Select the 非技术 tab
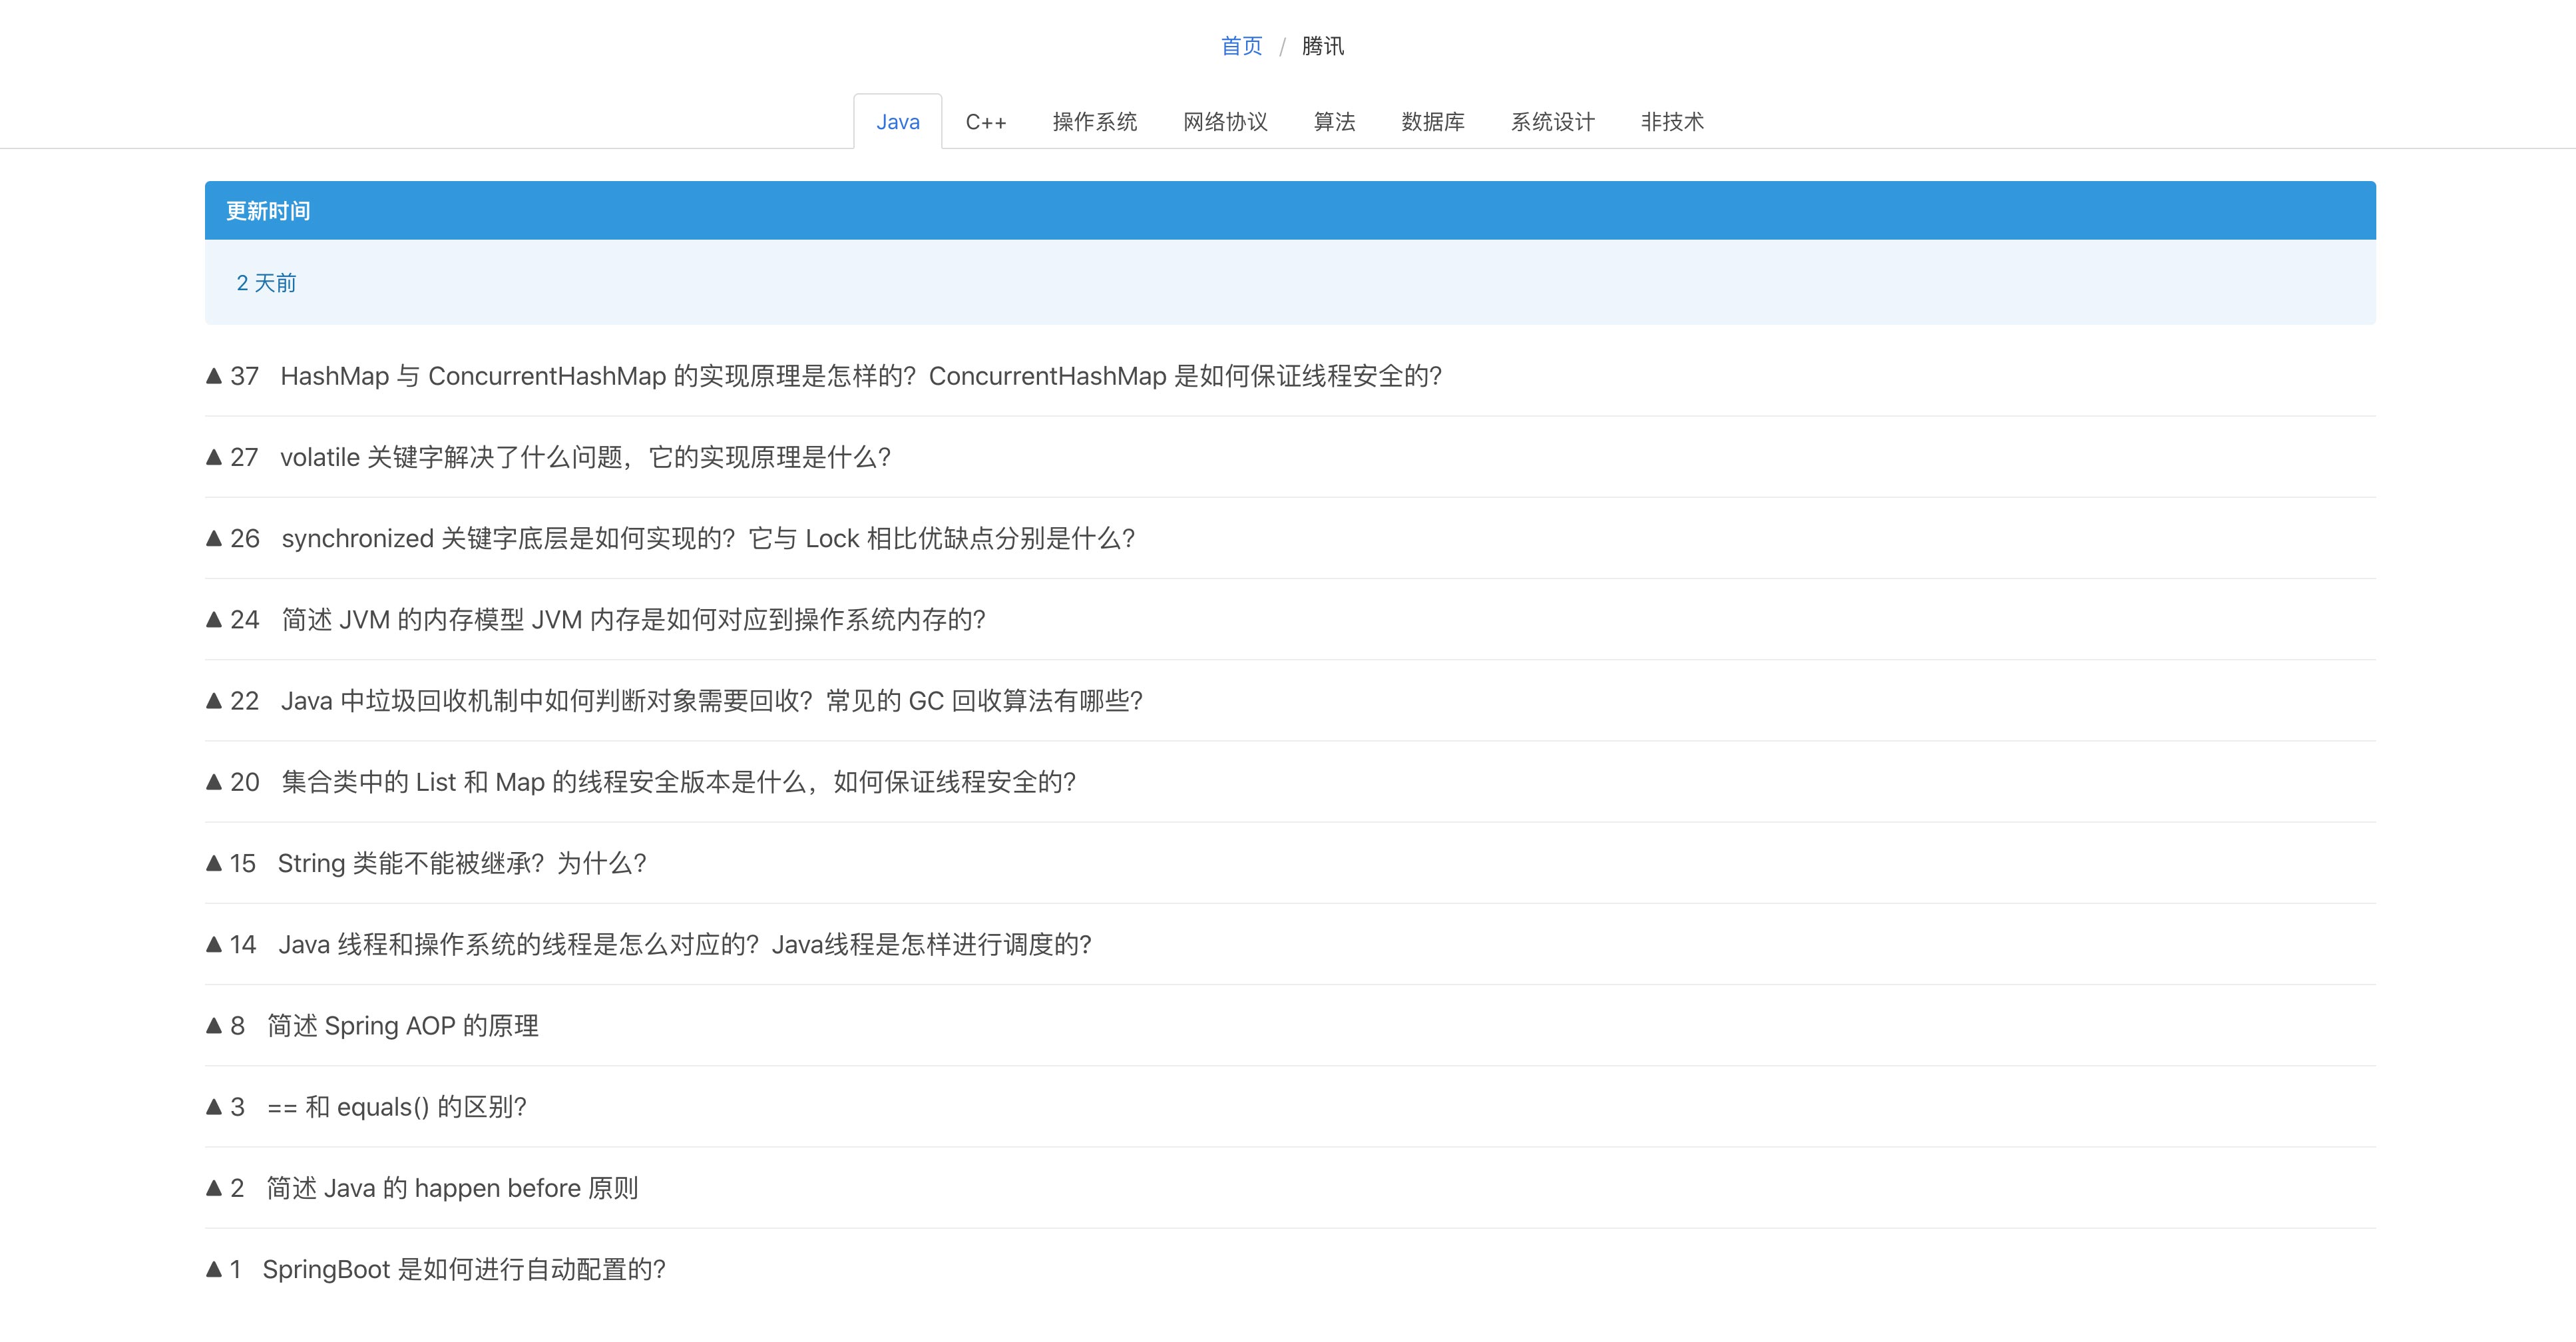 [x=1671, y=122]
